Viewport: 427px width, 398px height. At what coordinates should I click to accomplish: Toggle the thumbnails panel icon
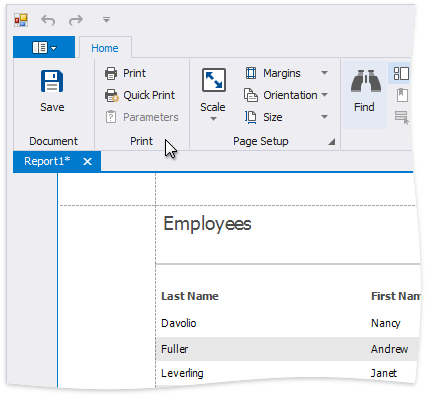pos(401,73)
